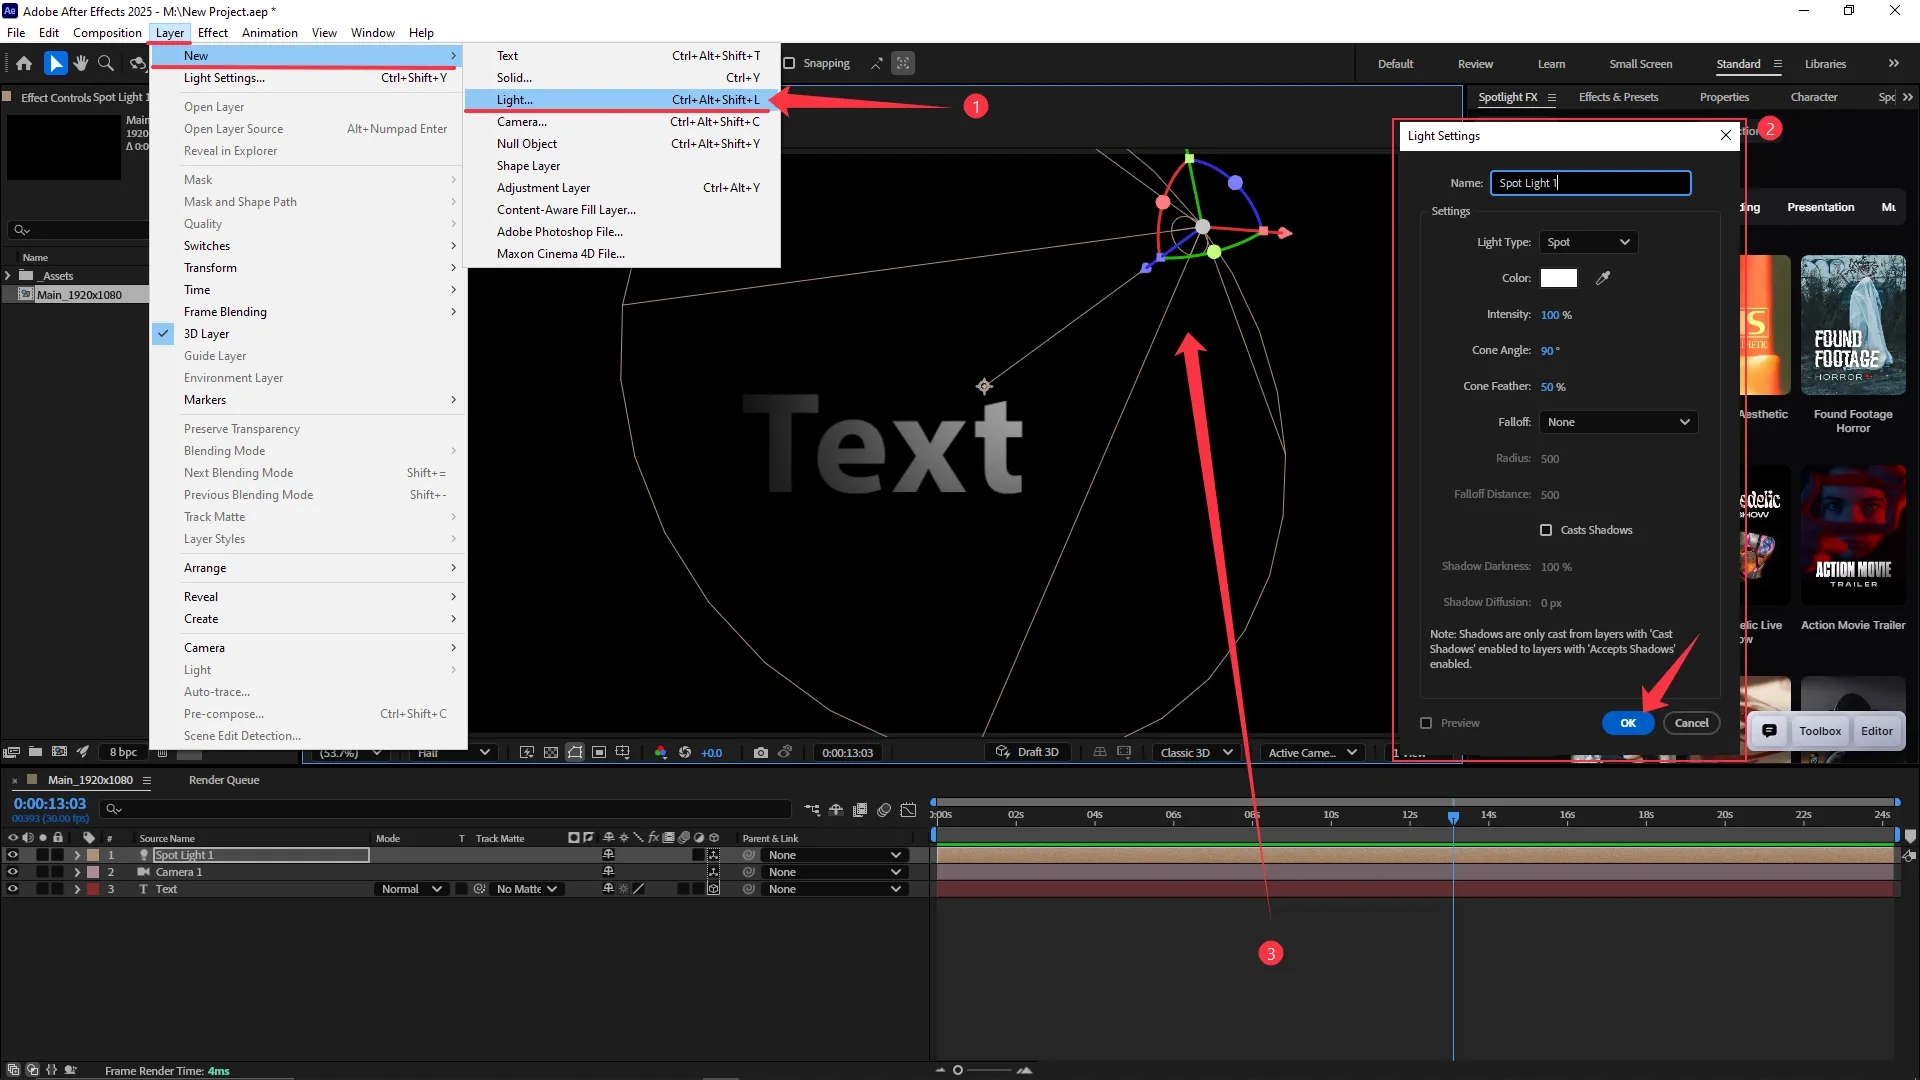Viewport: 1920px width, 1080px height.
Task: Click the Spotlight FX panel menu icon
Action: pyautogui.click(x=1552, y=97)
